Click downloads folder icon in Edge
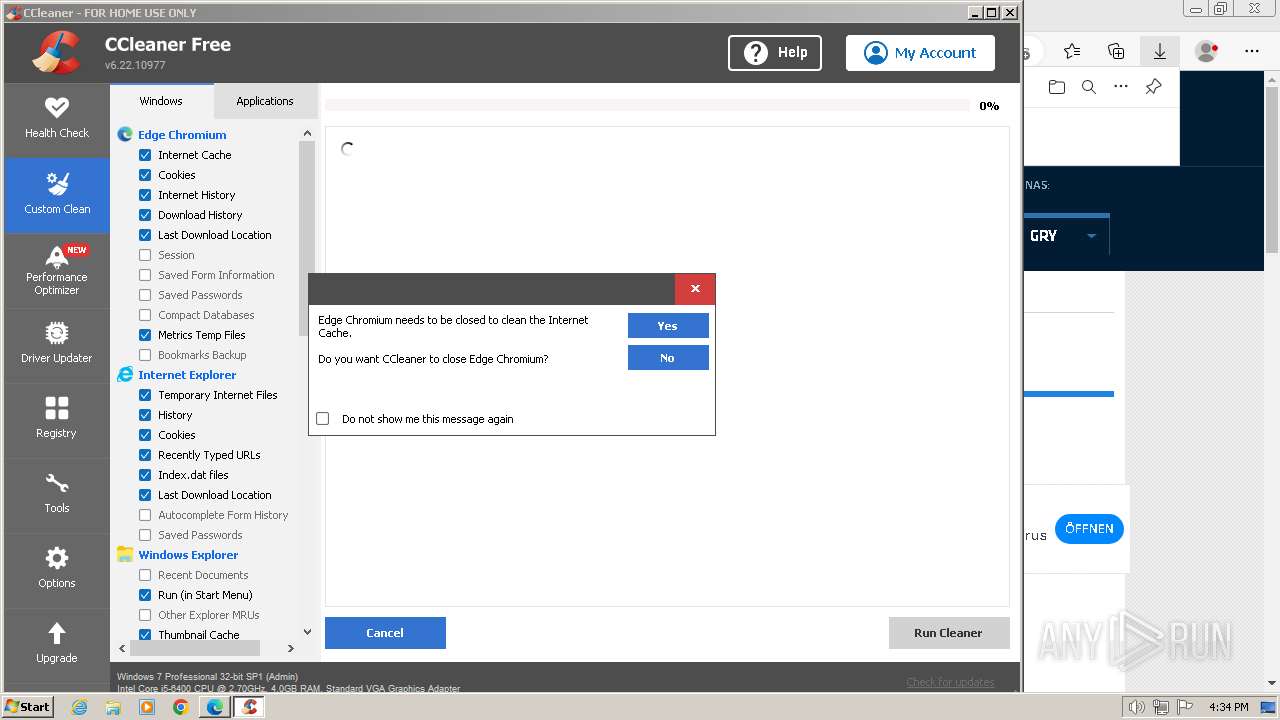This screenshot has height=720, width=1280. [x=1057, y=87]
